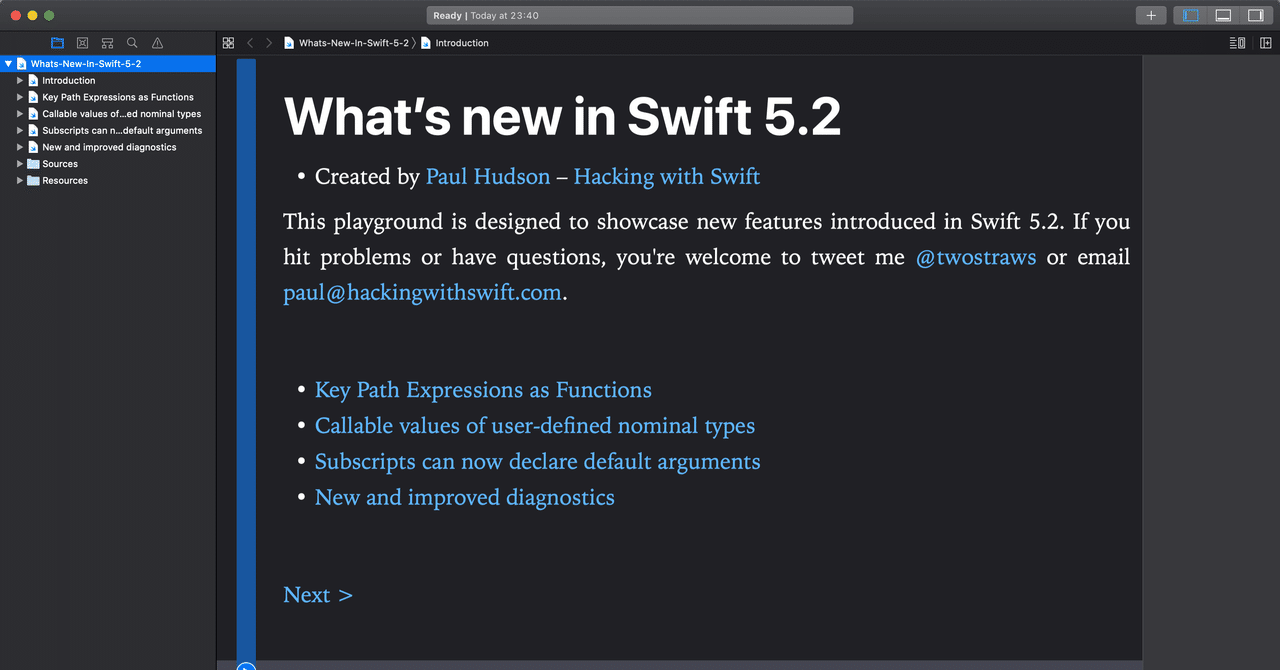The height and width of the screenshot is (670, 1280).
Task: Open the Hacking with Swift link
Action: [x=666, y=176]
